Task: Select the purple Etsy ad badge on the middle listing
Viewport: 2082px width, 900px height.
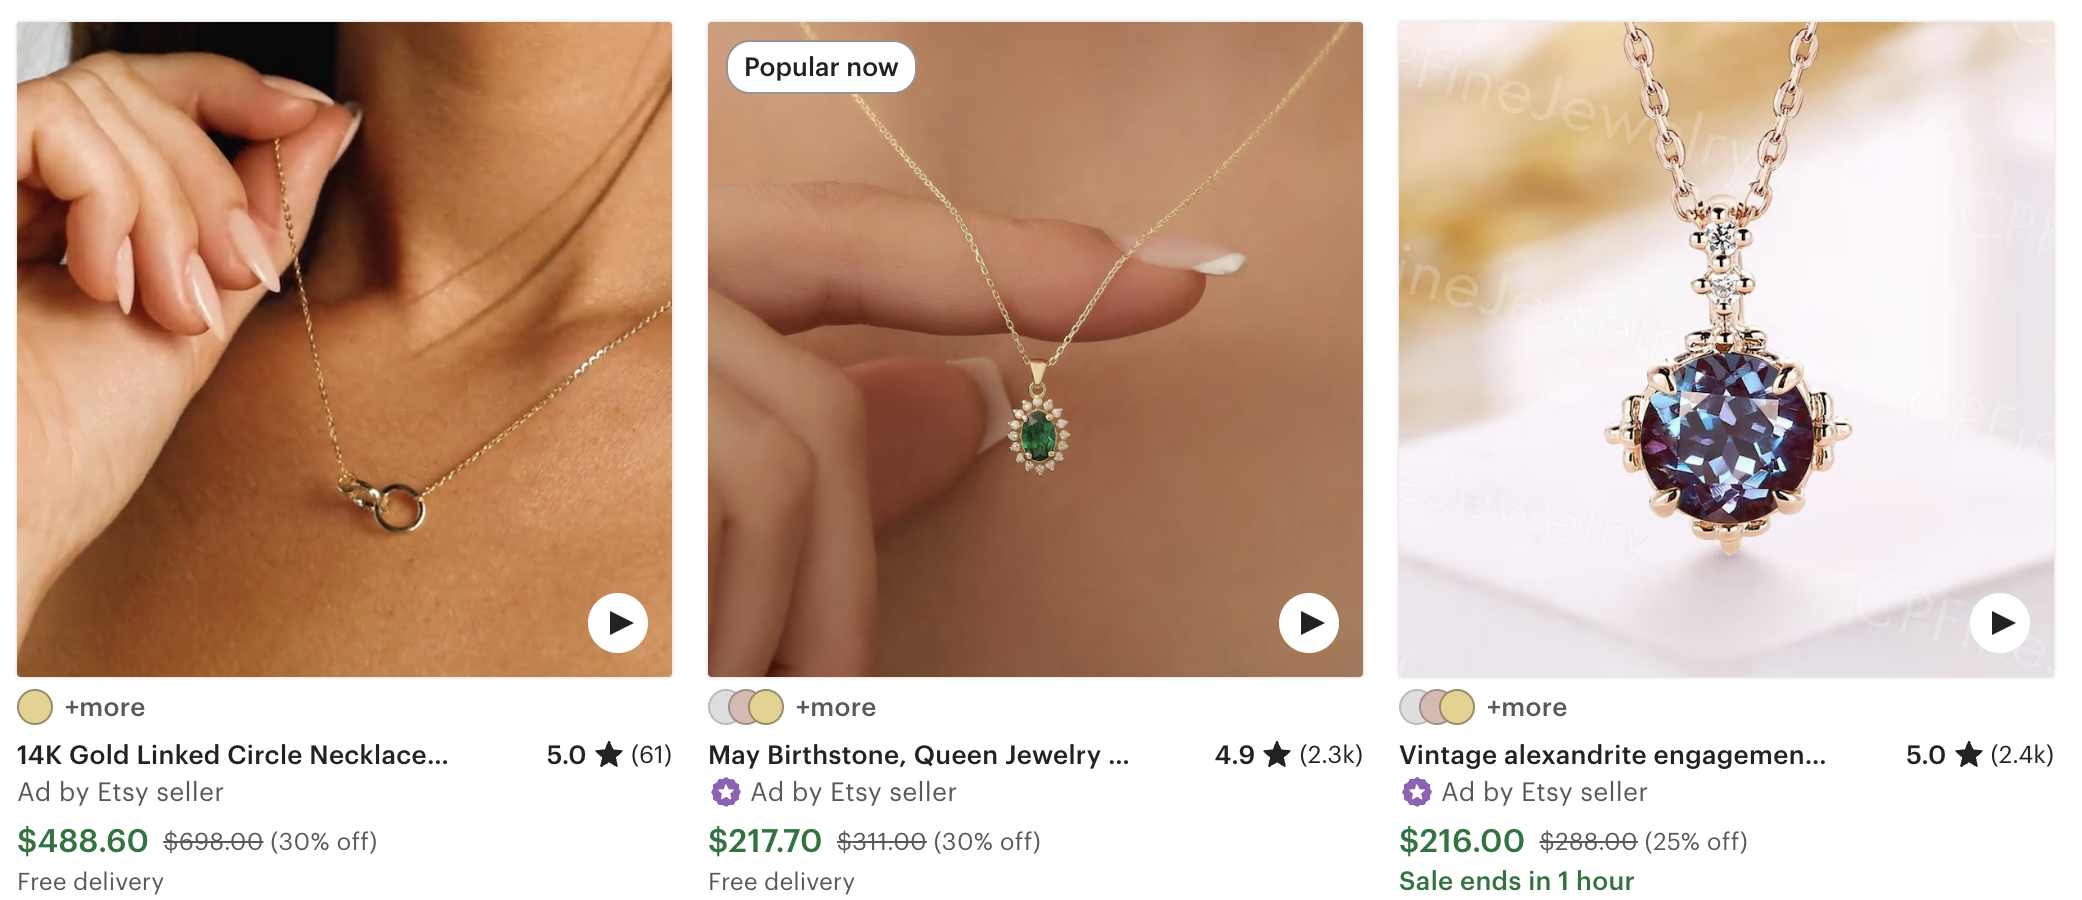Action: tap(727, 792)
